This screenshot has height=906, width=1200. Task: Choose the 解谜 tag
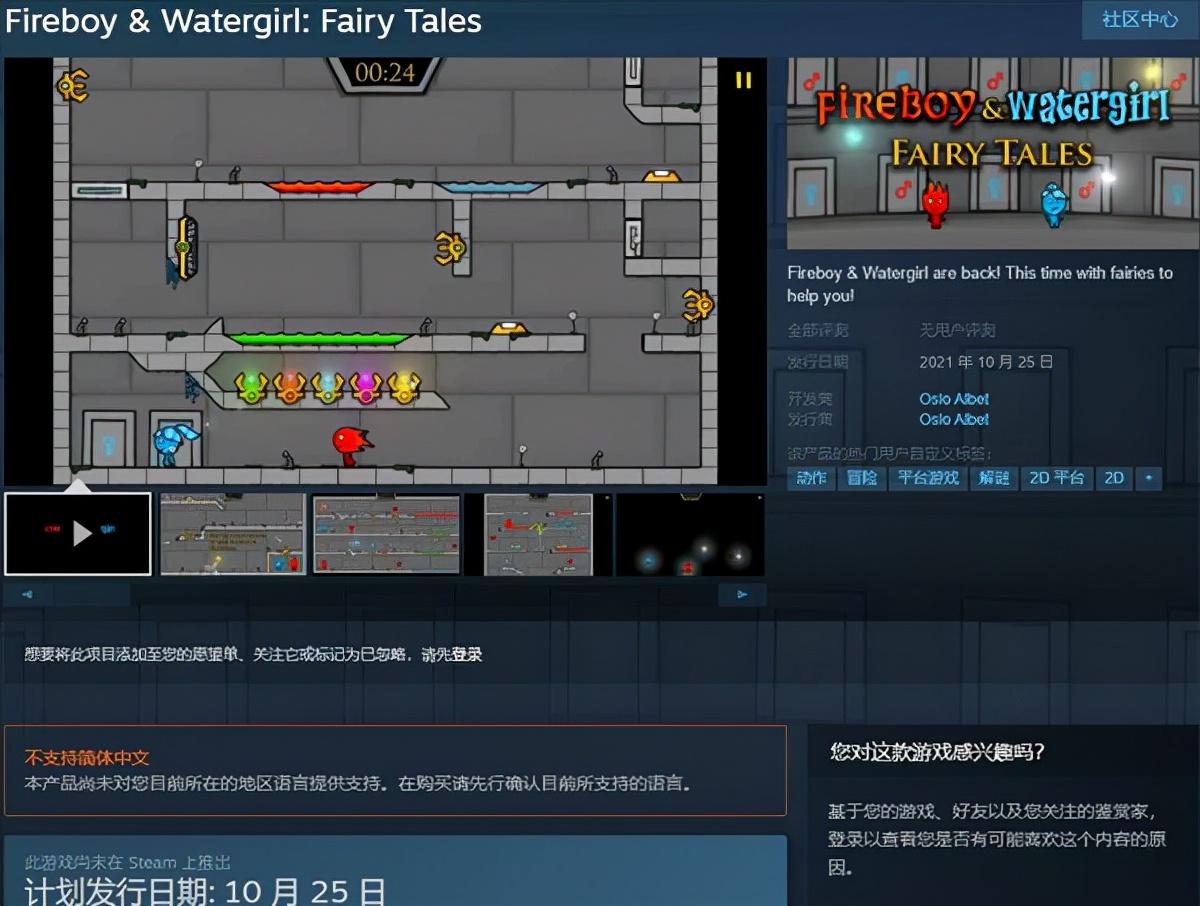pyautogui.click(x=994, y=478)
